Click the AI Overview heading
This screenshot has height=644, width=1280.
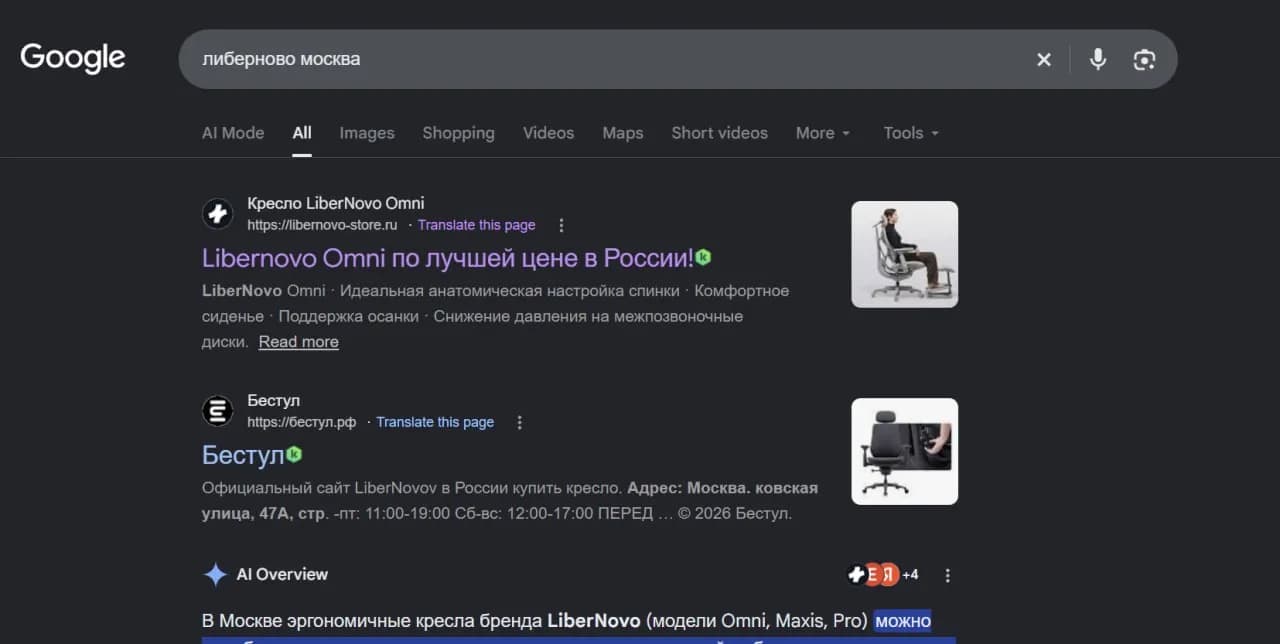[x=282, y=574]
